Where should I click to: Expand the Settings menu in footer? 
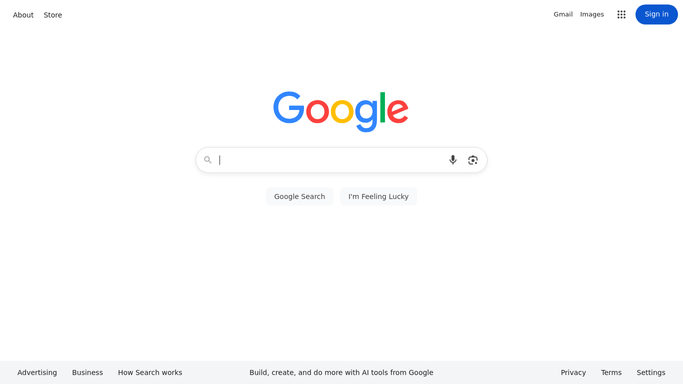[651, 372]
